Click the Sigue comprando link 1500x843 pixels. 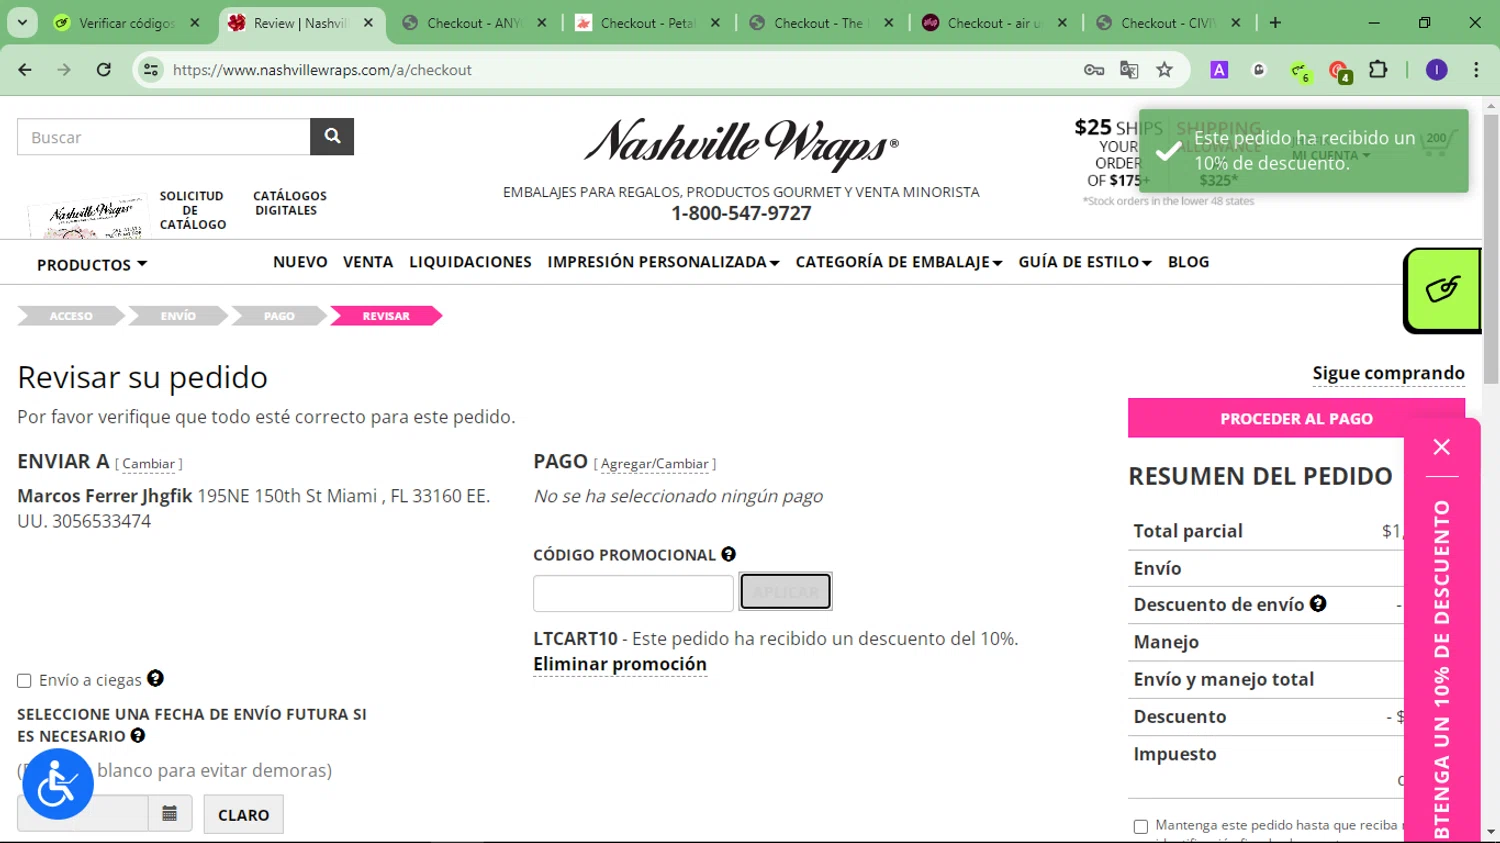1388,373
